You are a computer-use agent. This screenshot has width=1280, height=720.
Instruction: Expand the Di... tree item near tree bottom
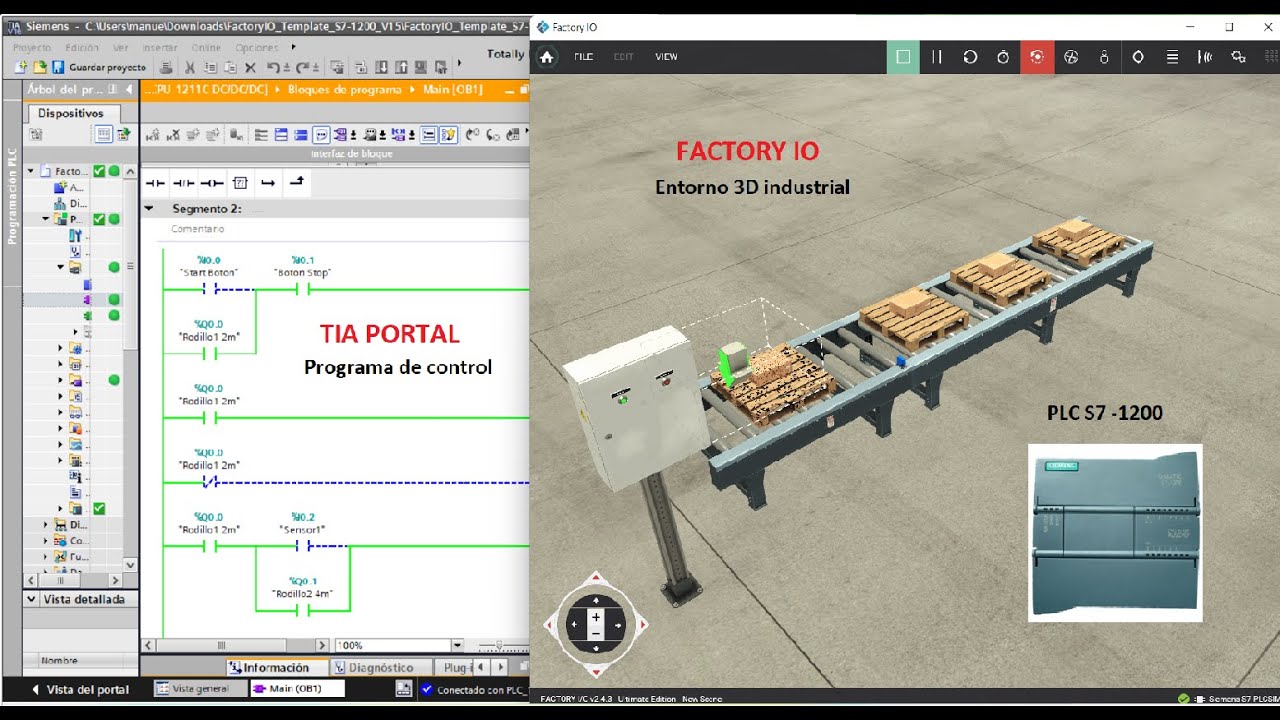(x=45, y=524)
